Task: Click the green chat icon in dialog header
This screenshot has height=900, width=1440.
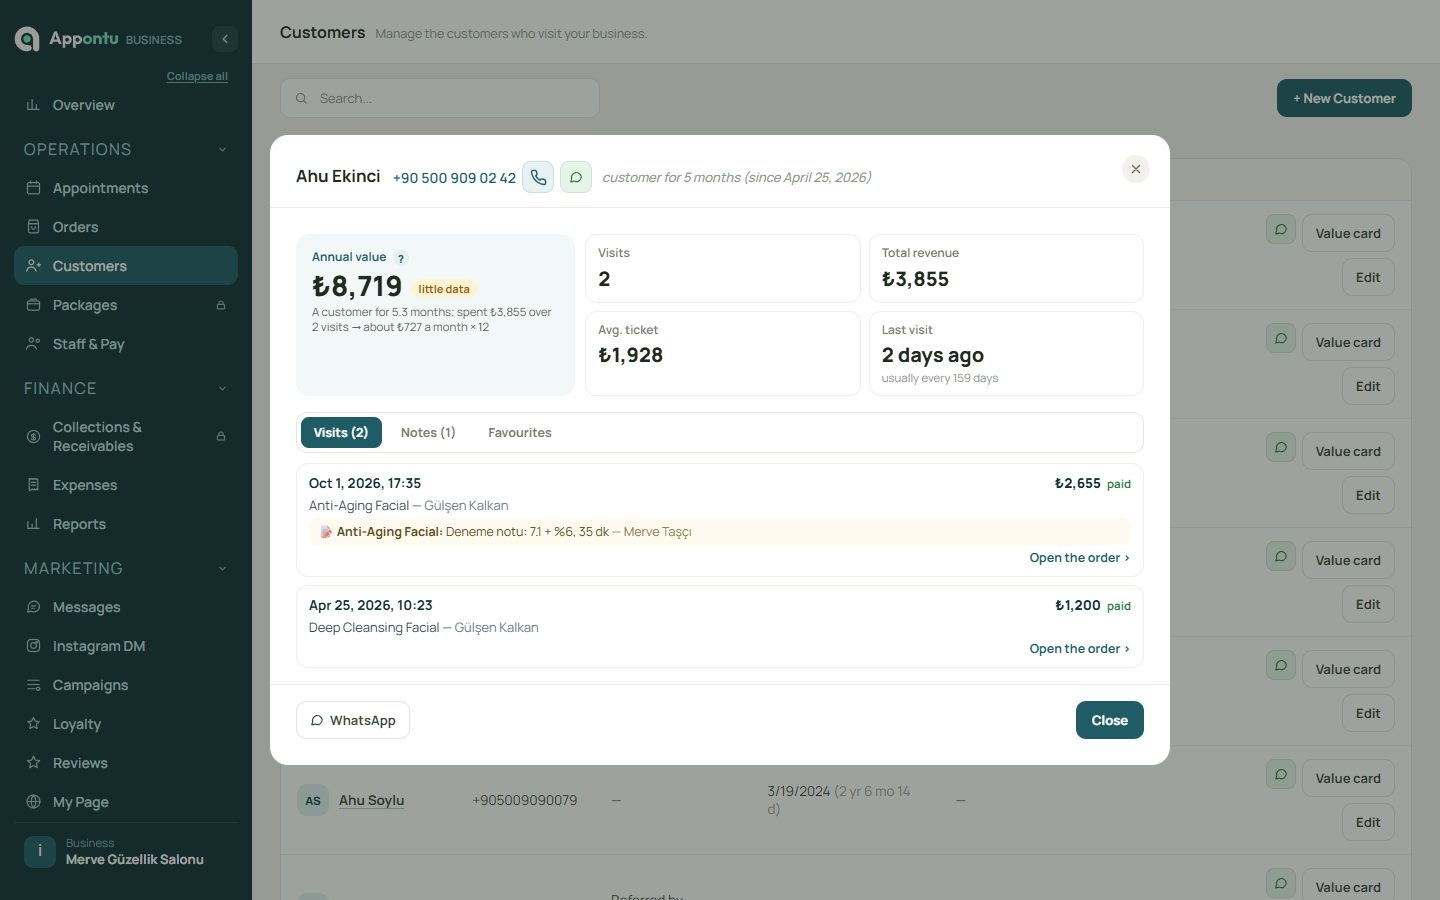Action: click(x=576, y=177)
